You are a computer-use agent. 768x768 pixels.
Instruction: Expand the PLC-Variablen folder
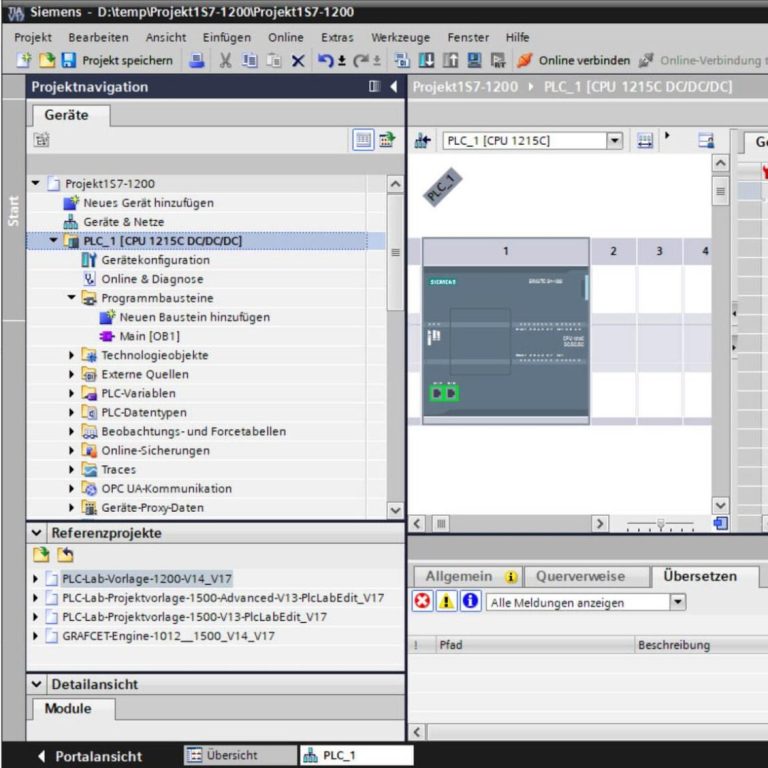tap(72, 393)
